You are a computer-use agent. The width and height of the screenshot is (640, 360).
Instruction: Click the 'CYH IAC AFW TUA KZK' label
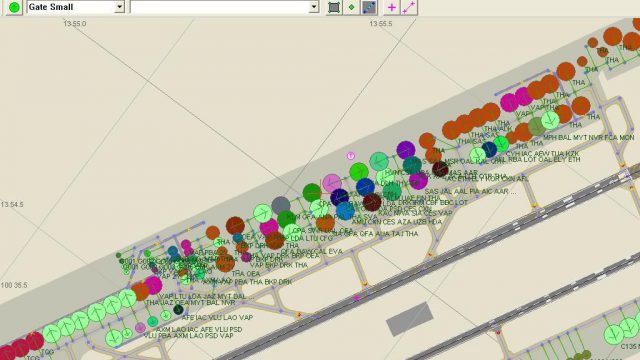click(542, 153)
